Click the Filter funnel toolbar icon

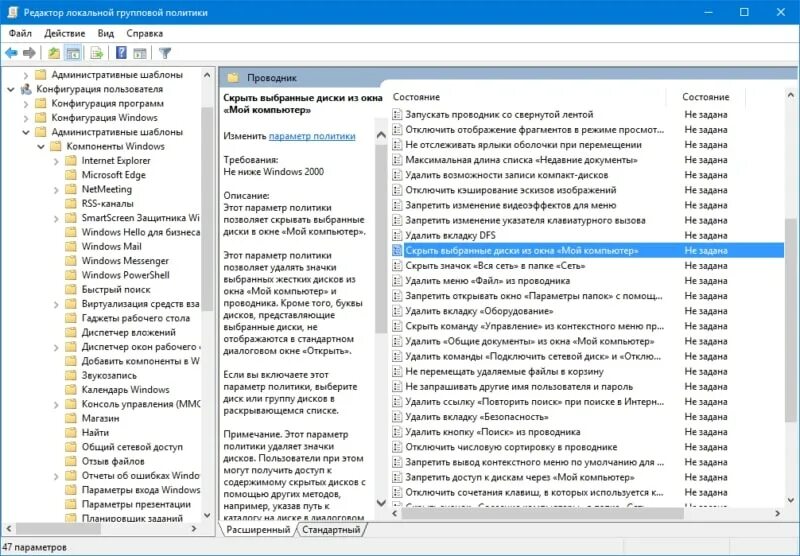point(165,53)
